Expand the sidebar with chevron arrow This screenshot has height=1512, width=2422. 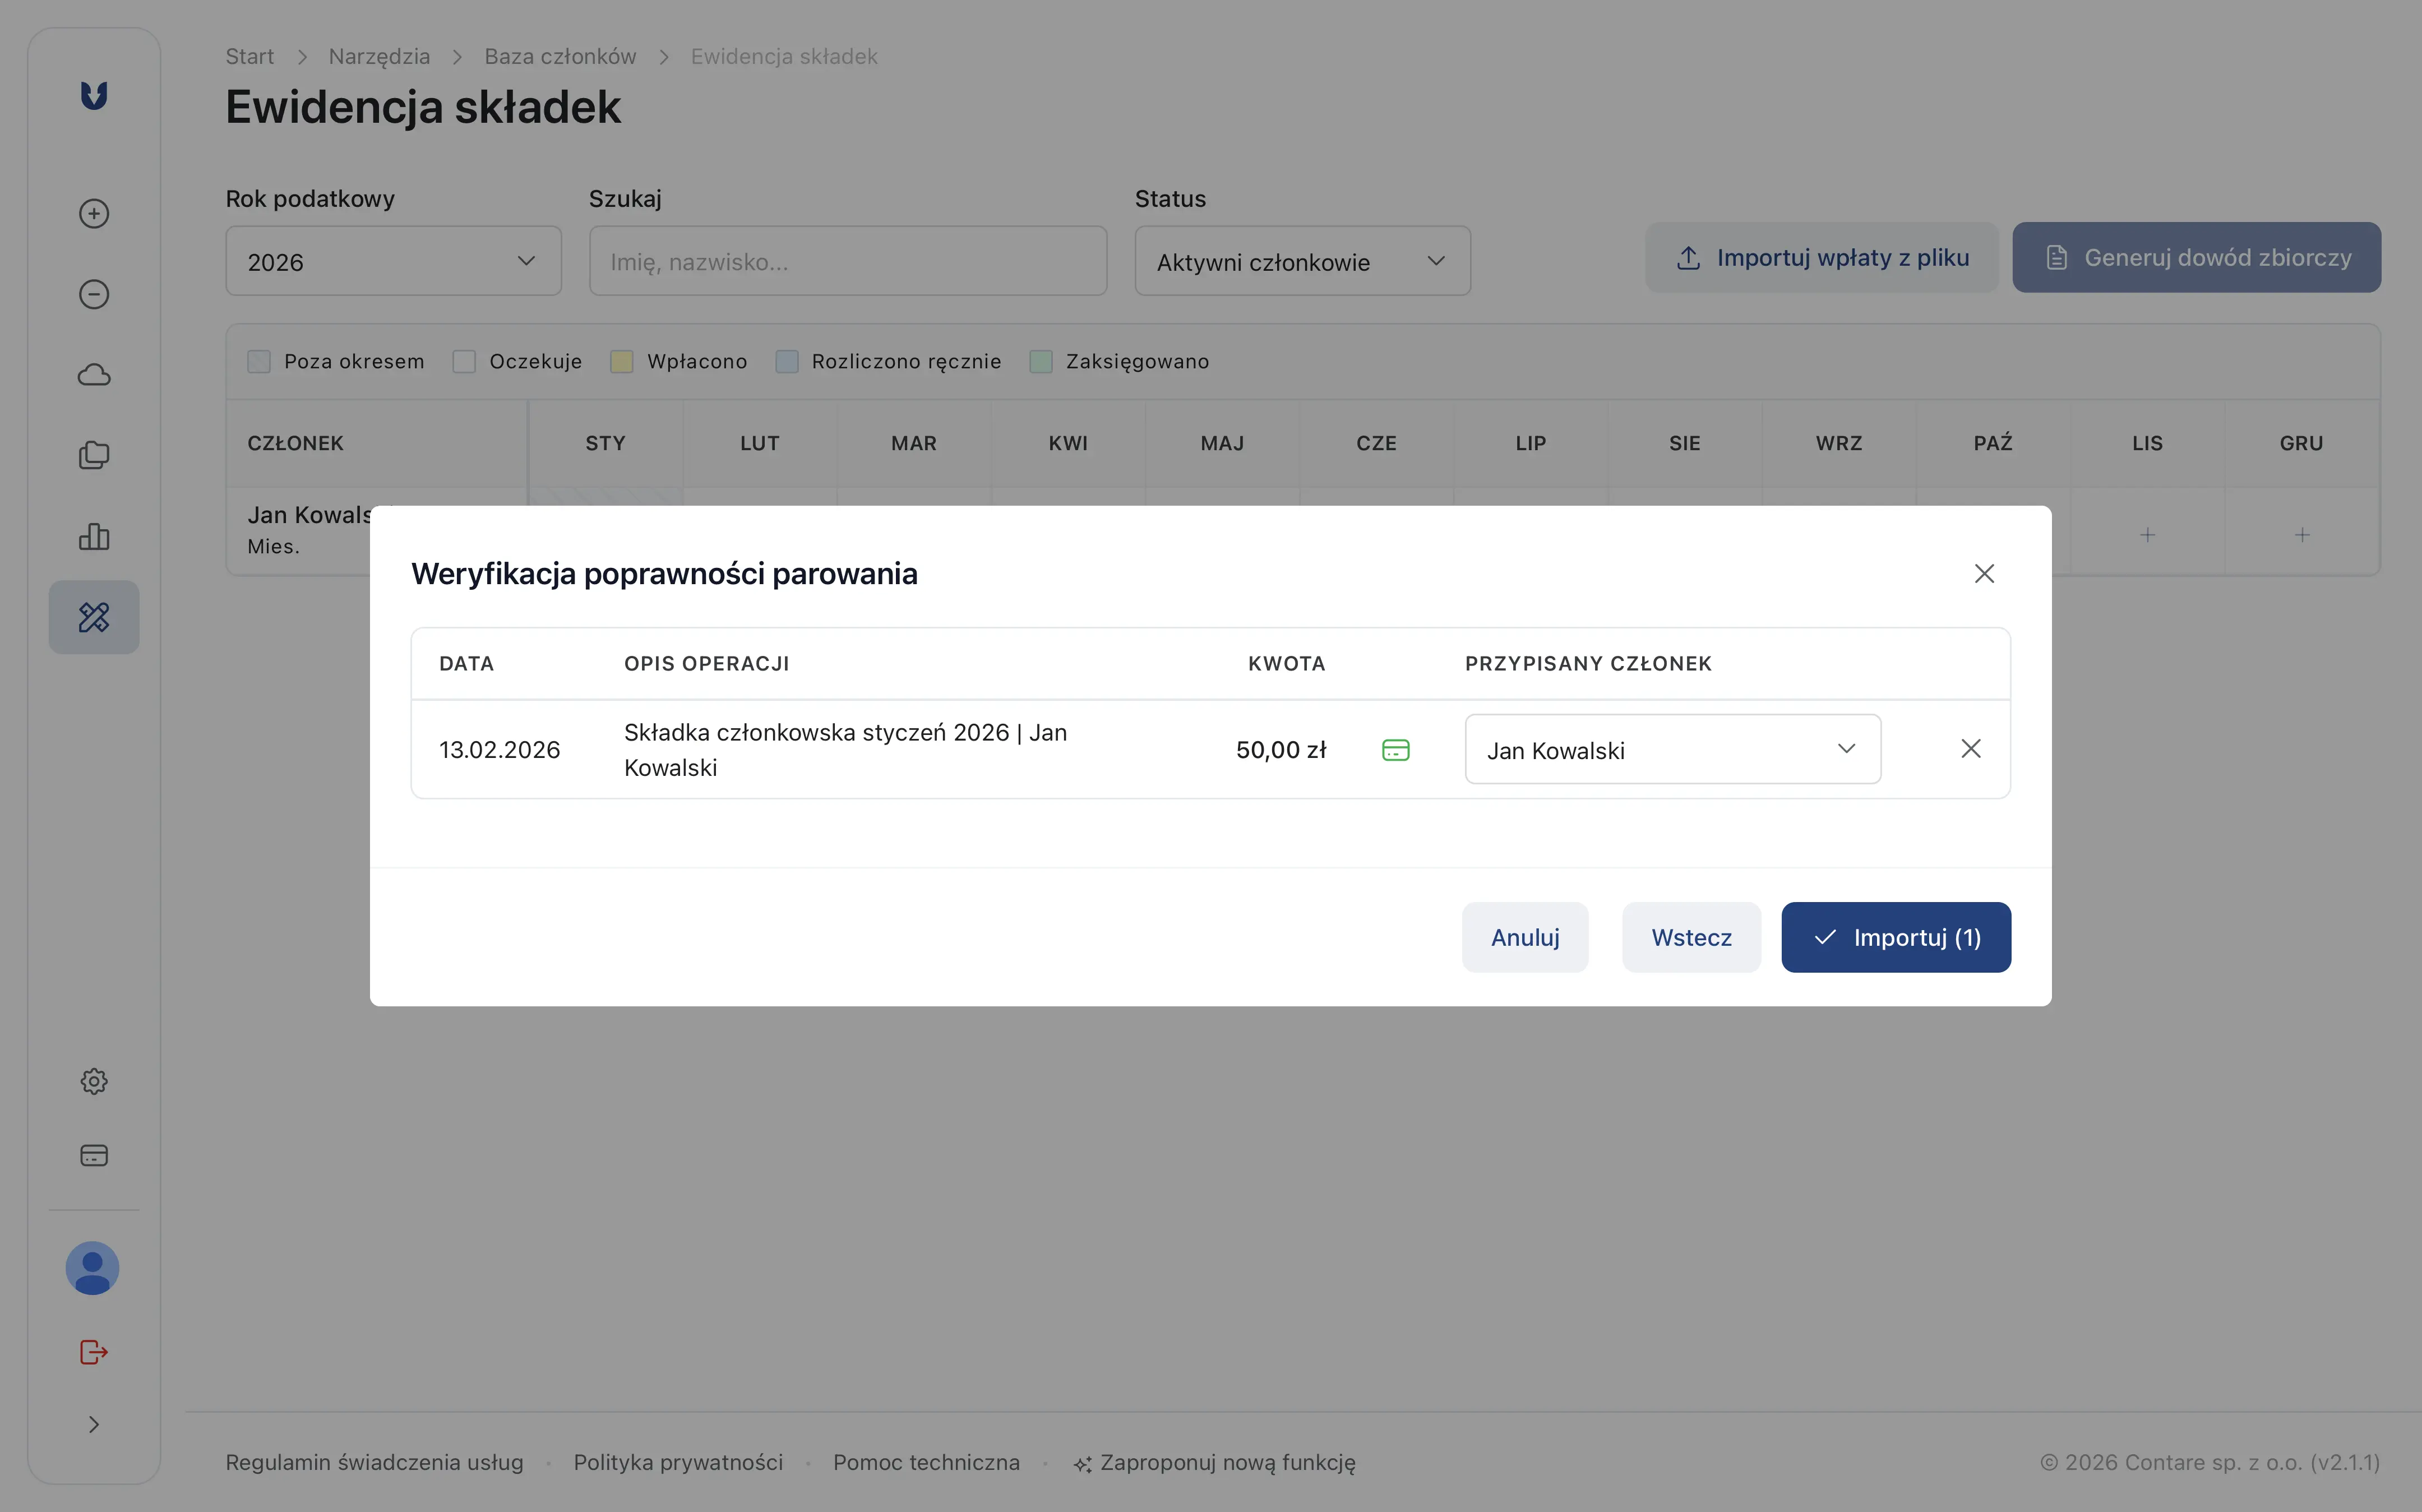click(x=94, y=1424)
